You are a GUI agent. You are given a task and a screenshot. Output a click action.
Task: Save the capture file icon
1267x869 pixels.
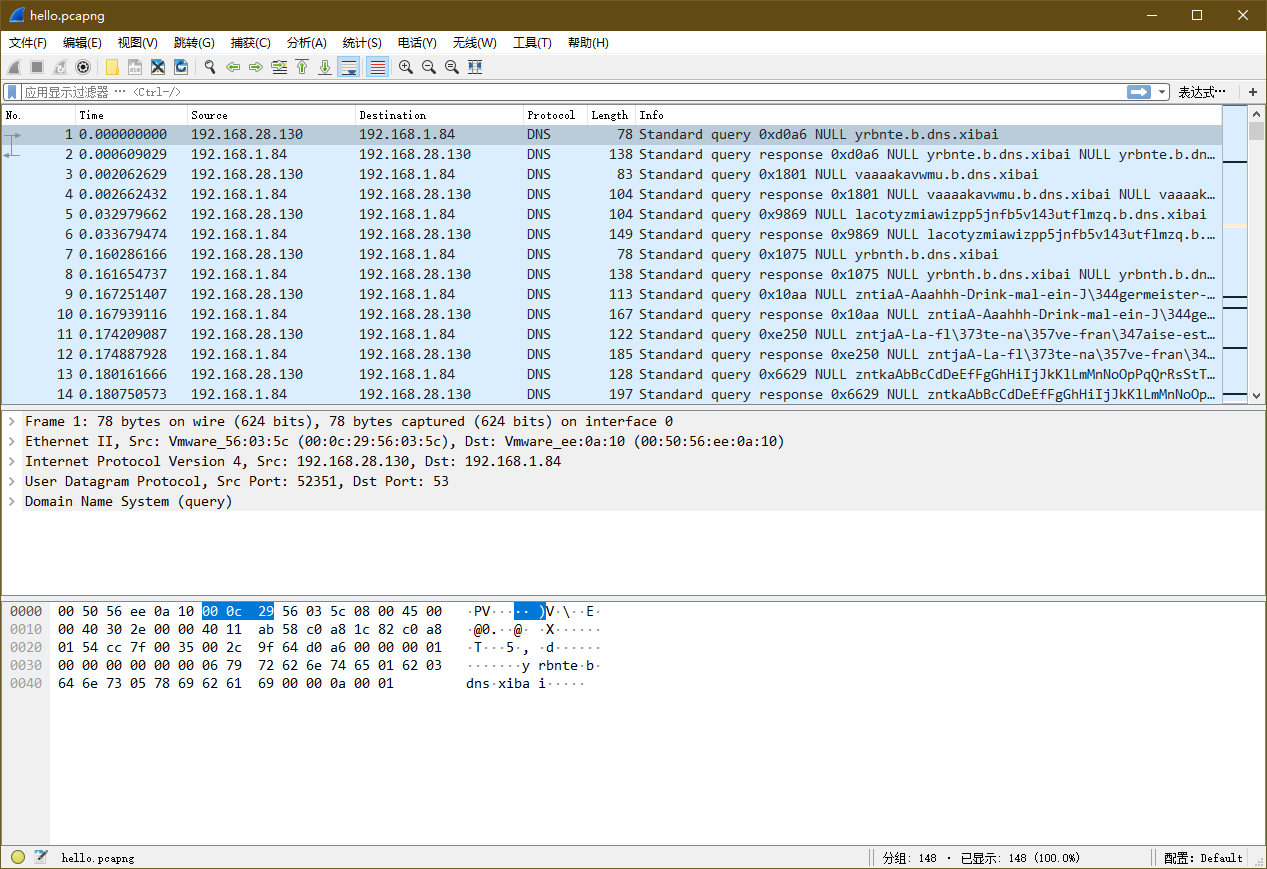tap(135, 67)
